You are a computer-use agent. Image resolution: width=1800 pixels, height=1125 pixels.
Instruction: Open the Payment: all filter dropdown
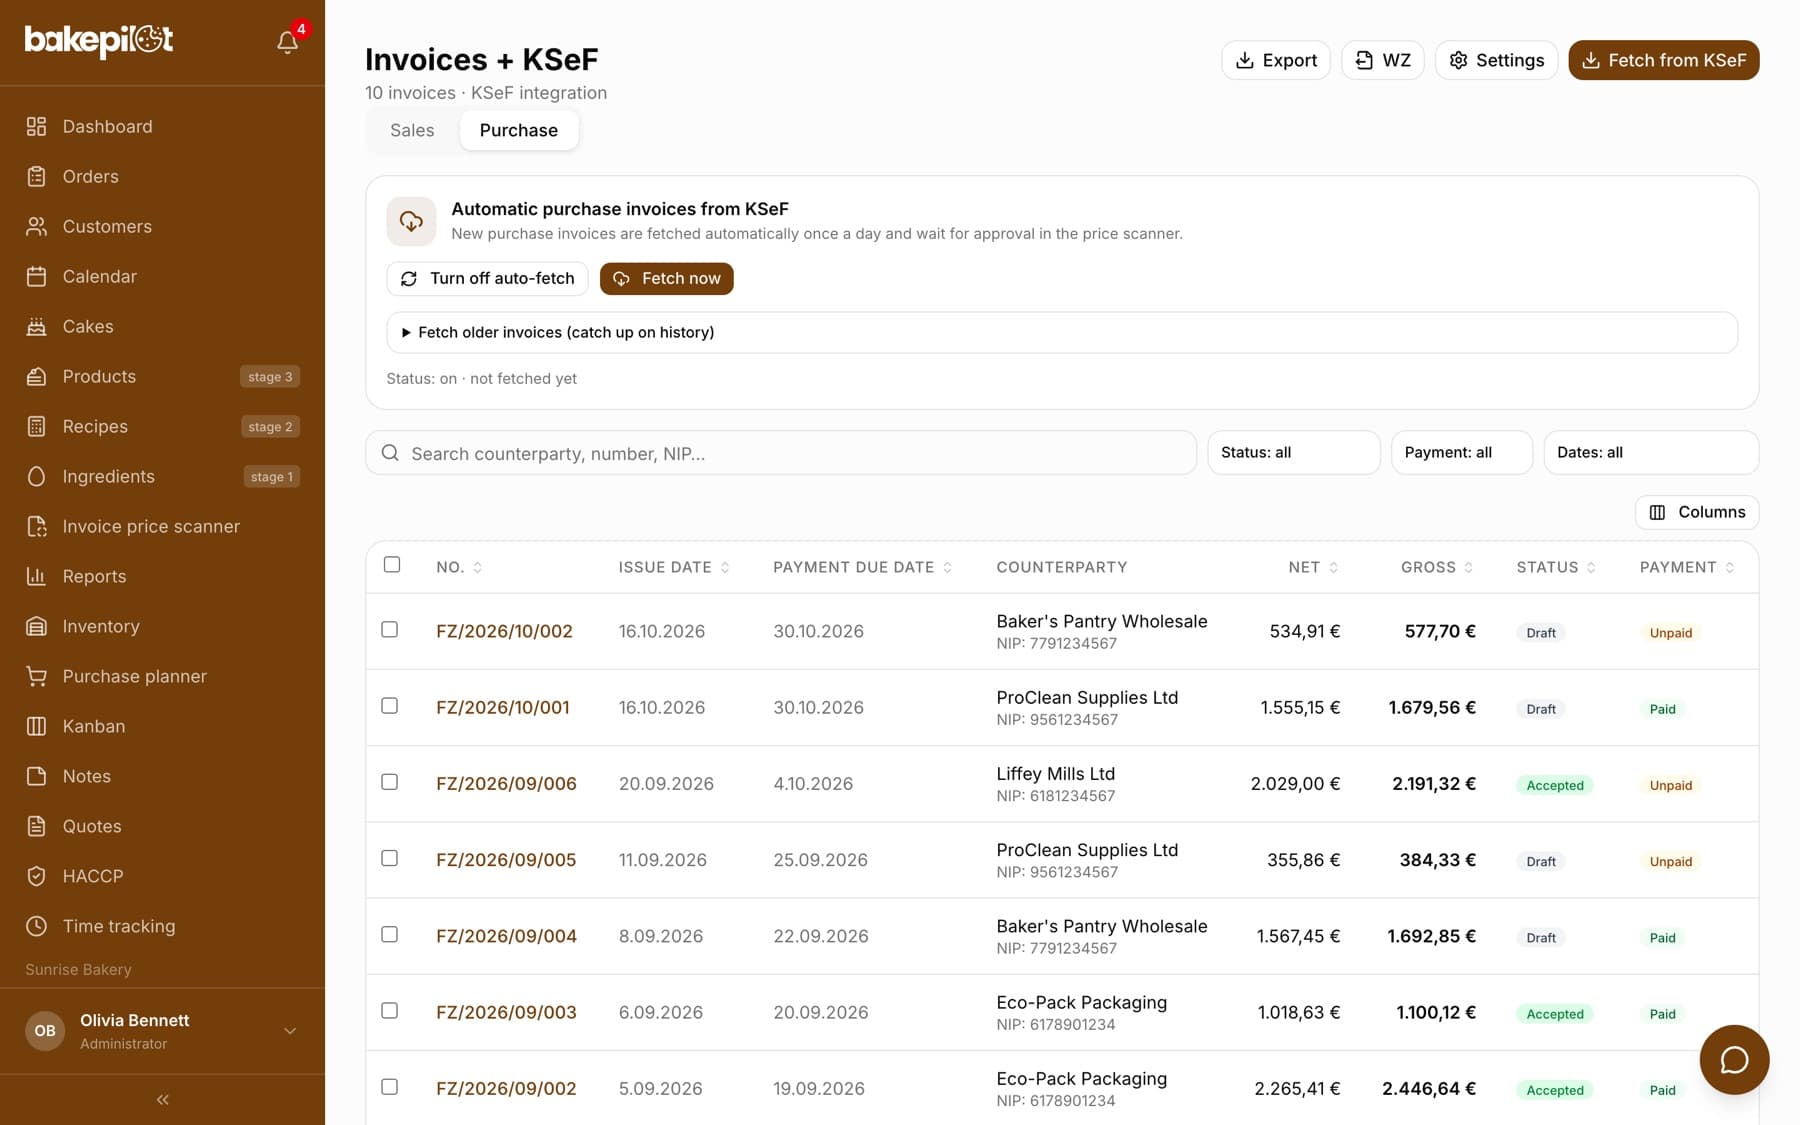[1461, 452]
